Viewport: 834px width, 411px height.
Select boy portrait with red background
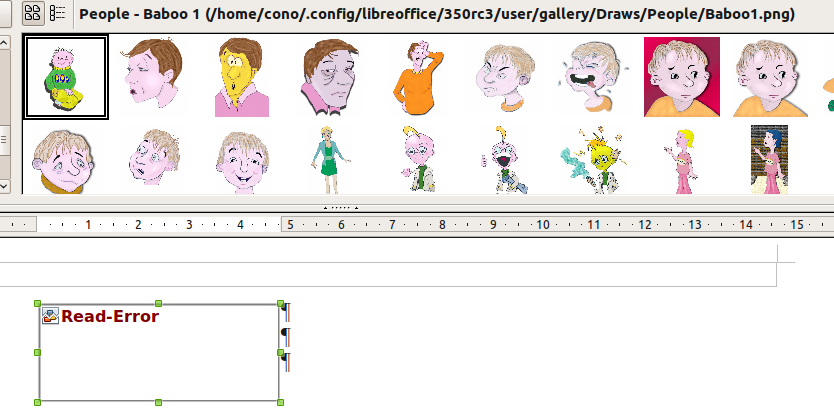[682, 78]
